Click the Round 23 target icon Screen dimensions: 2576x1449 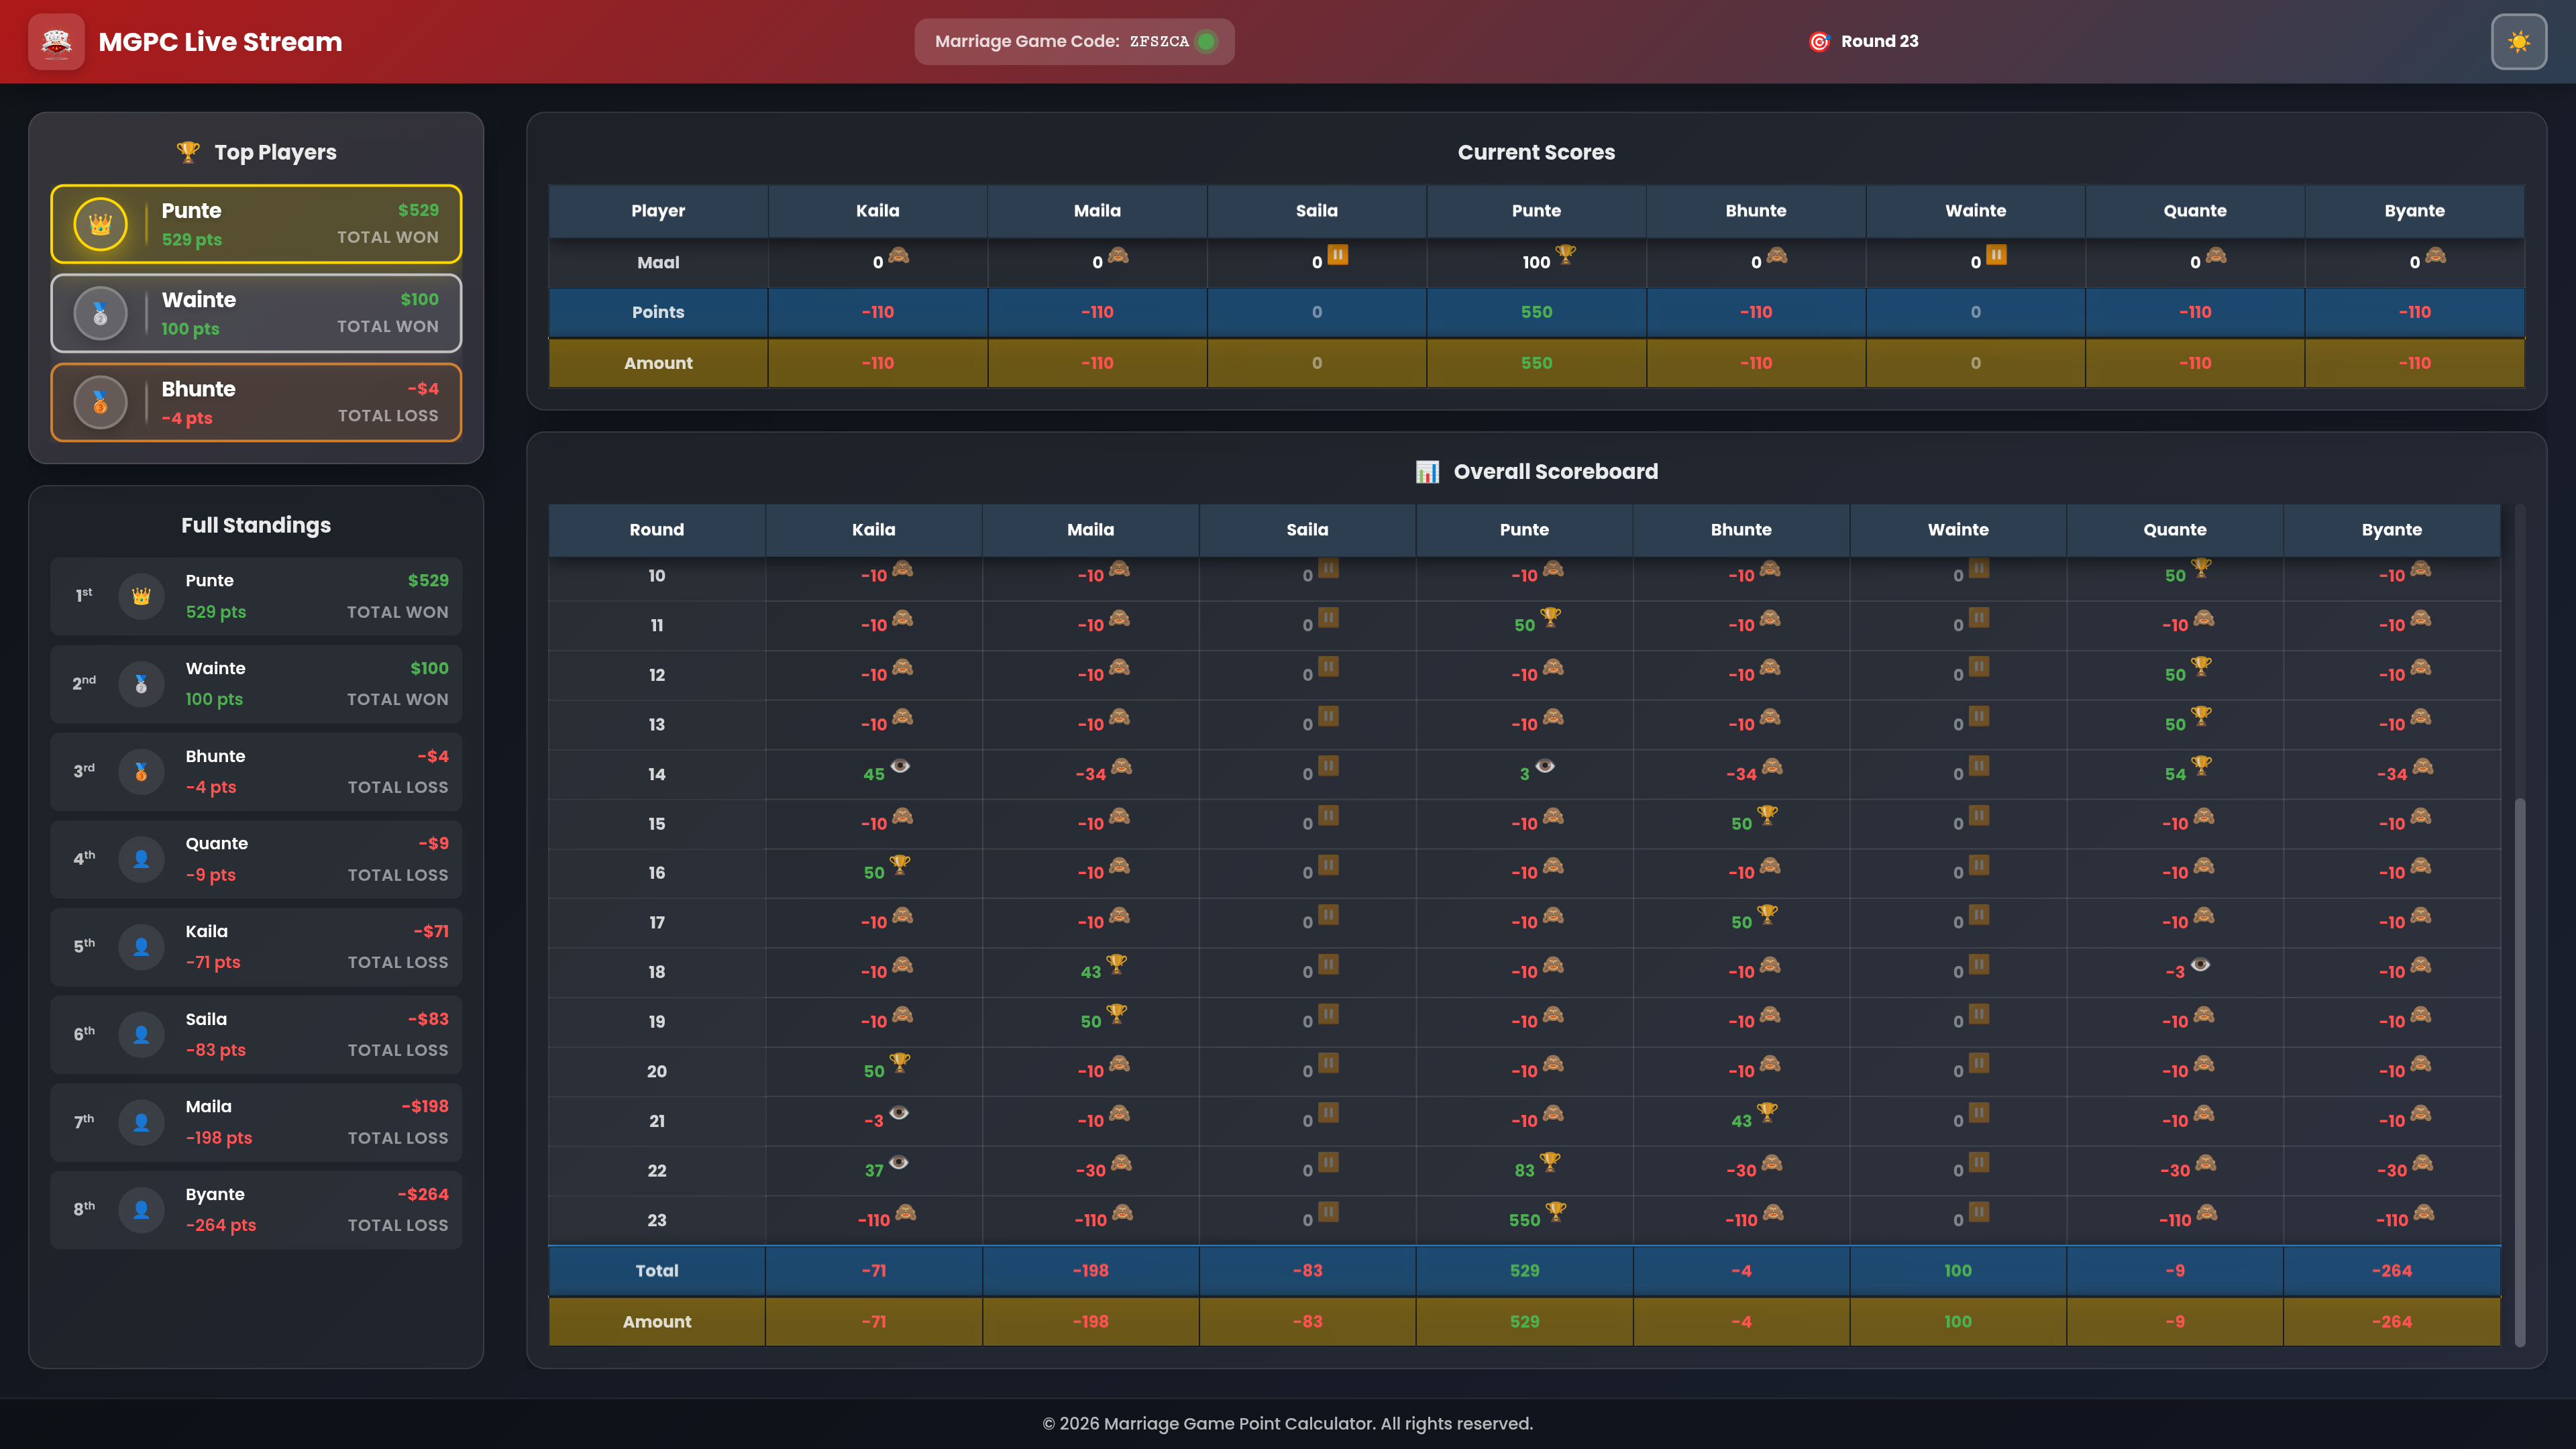coord(1819,41)
